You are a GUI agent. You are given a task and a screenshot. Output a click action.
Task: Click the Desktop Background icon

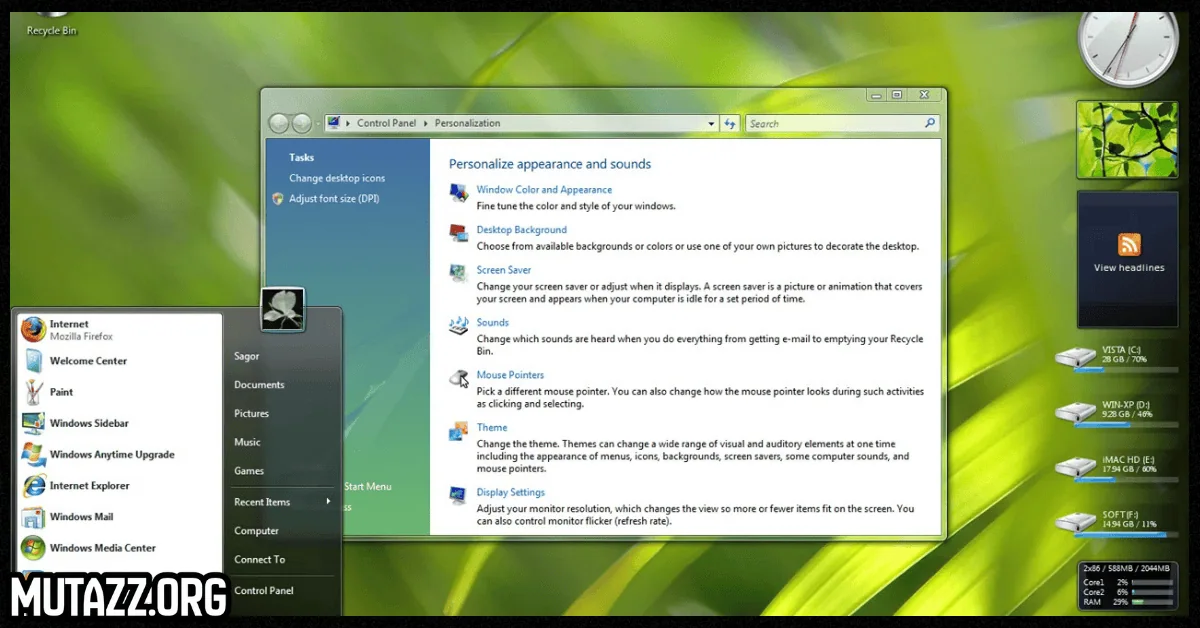[459, 232]
